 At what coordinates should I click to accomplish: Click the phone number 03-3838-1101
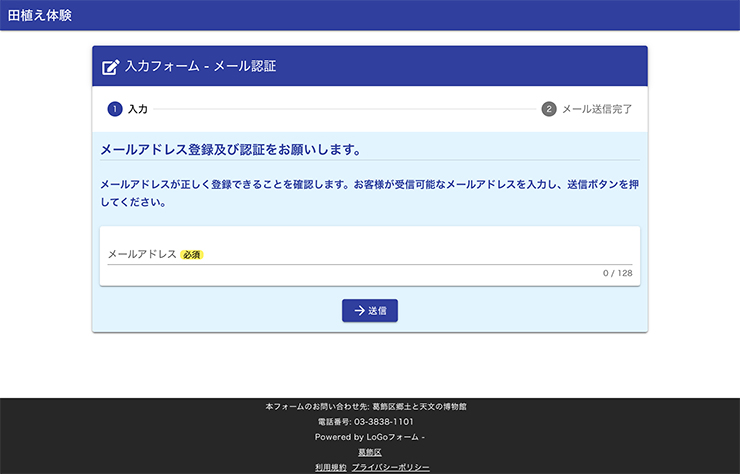click(370, 422)
